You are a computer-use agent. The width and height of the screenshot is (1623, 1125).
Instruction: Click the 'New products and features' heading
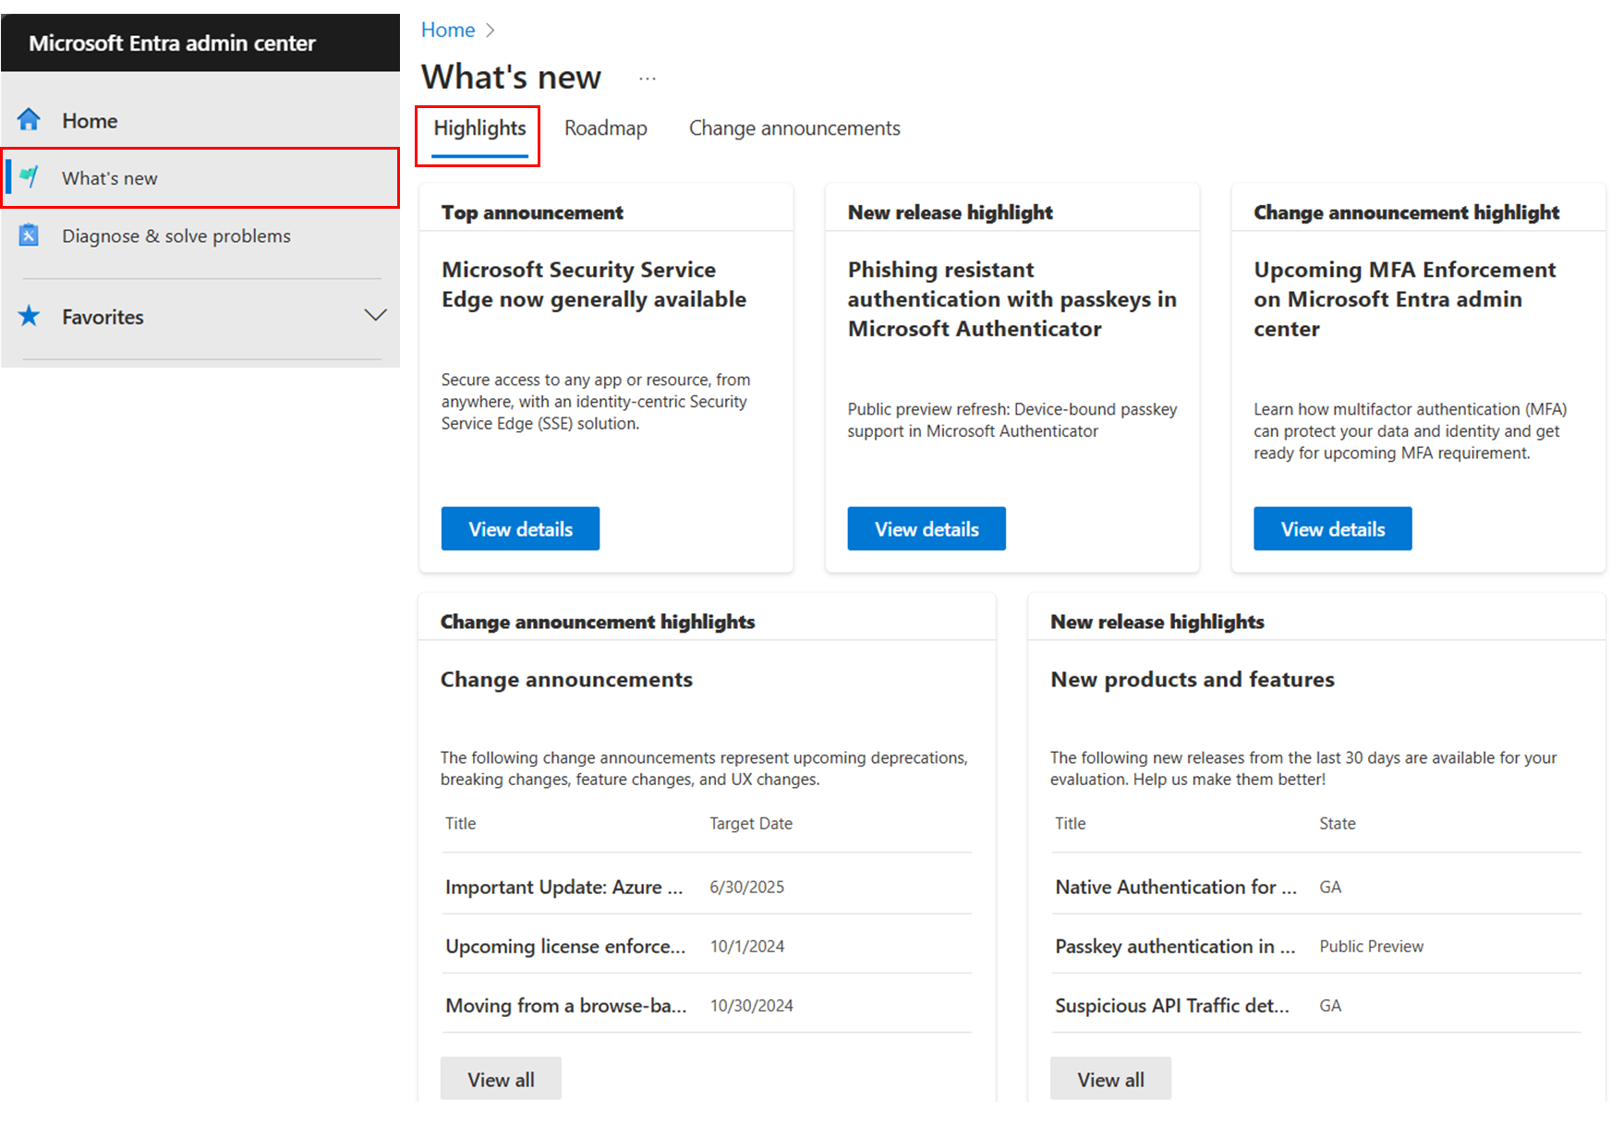tap(1192, 679)
